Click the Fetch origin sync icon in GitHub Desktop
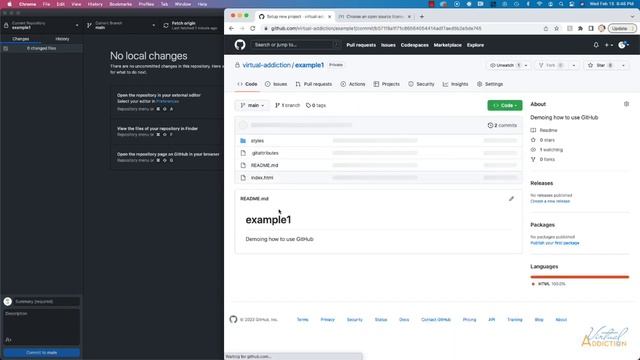640x360 pixels. click(x=166, y=25)
